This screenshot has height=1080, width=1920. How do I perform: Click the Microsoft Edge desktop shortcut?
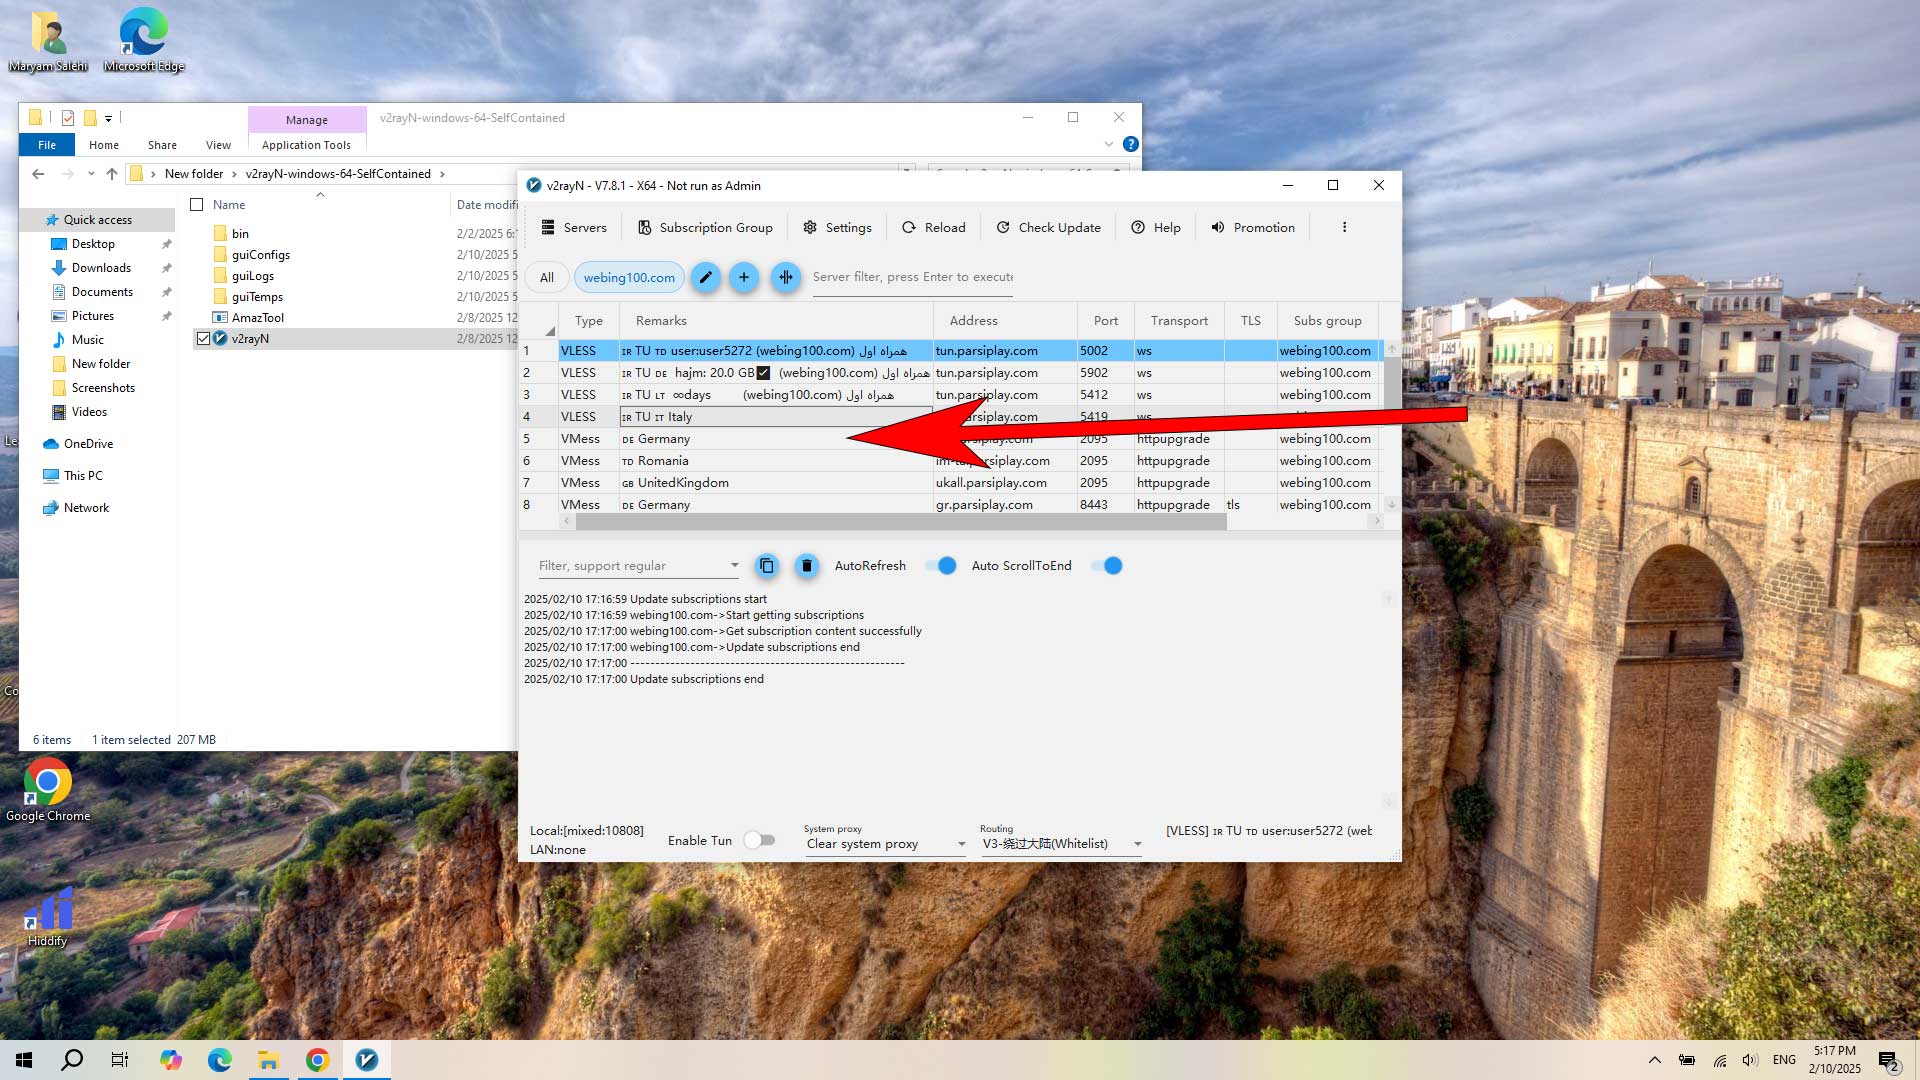[x=144, y=40]
